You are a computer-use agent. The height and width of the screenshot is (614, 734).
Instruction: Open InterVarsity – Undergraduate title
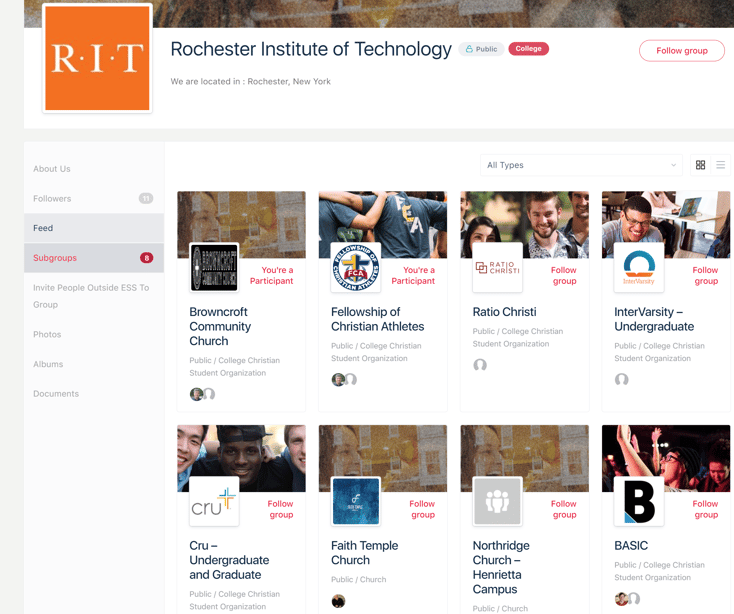[654, 319]
